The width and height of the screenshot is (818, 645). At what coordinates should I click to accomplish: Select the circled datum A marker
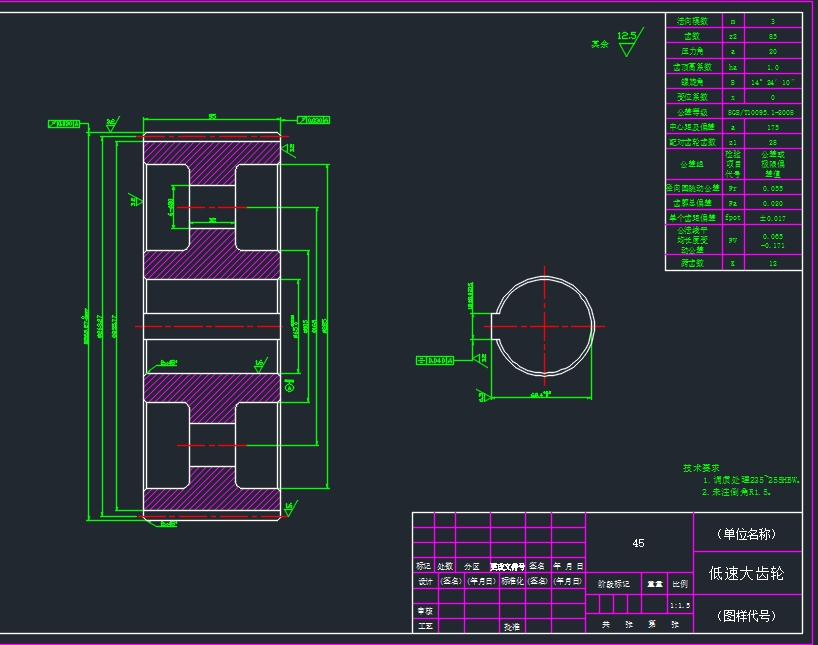[x=290, y=387]
